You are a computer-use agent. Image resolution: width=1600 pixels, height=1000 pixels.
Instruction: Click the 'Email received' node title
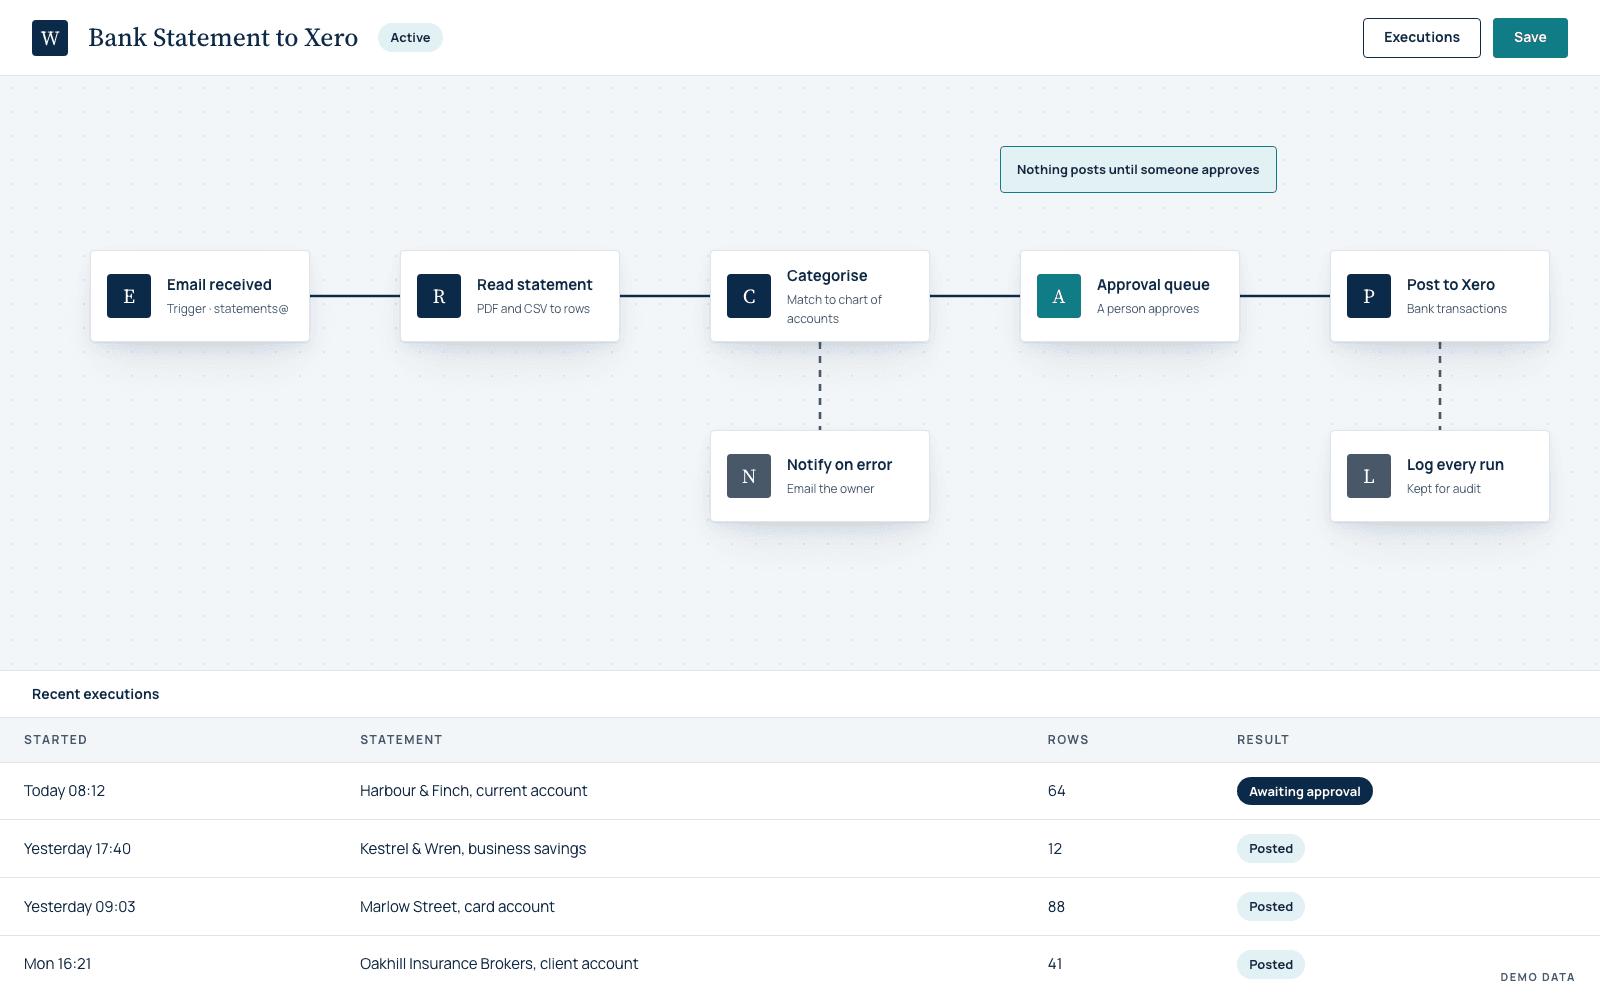pyautogui.click(x=219, y=285)
